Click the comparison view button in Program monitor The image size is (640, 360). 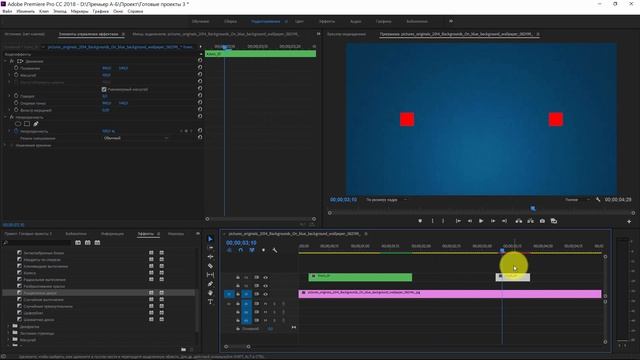[554, 221]
